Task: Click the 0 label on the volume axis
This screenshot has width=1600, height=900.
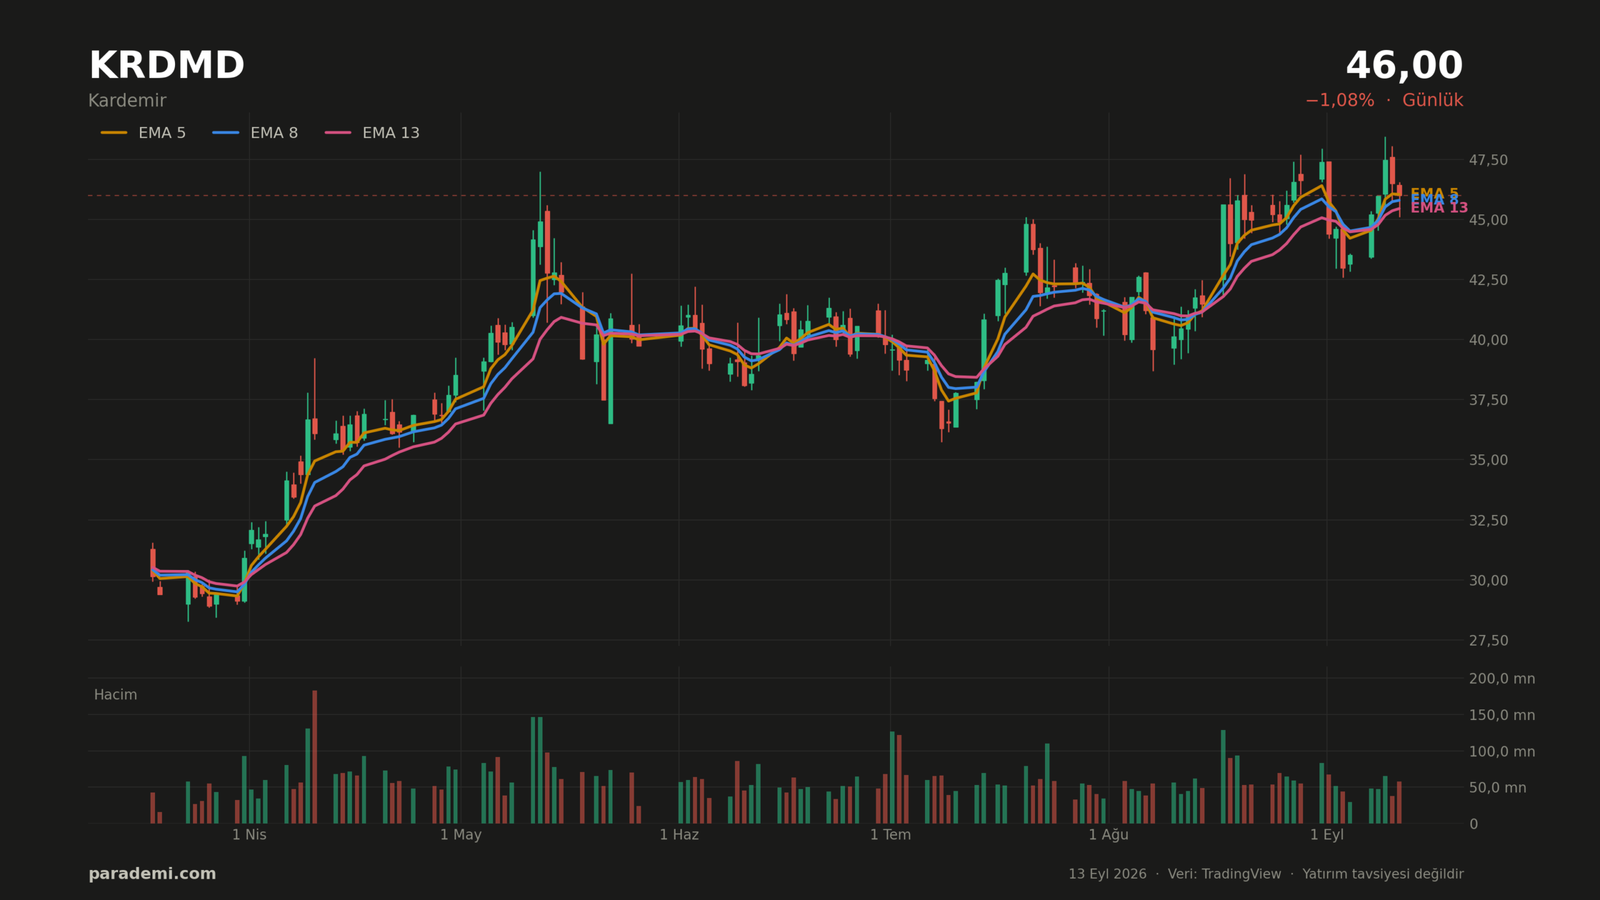Action: pyautogui.click(x=1473, y=824)
